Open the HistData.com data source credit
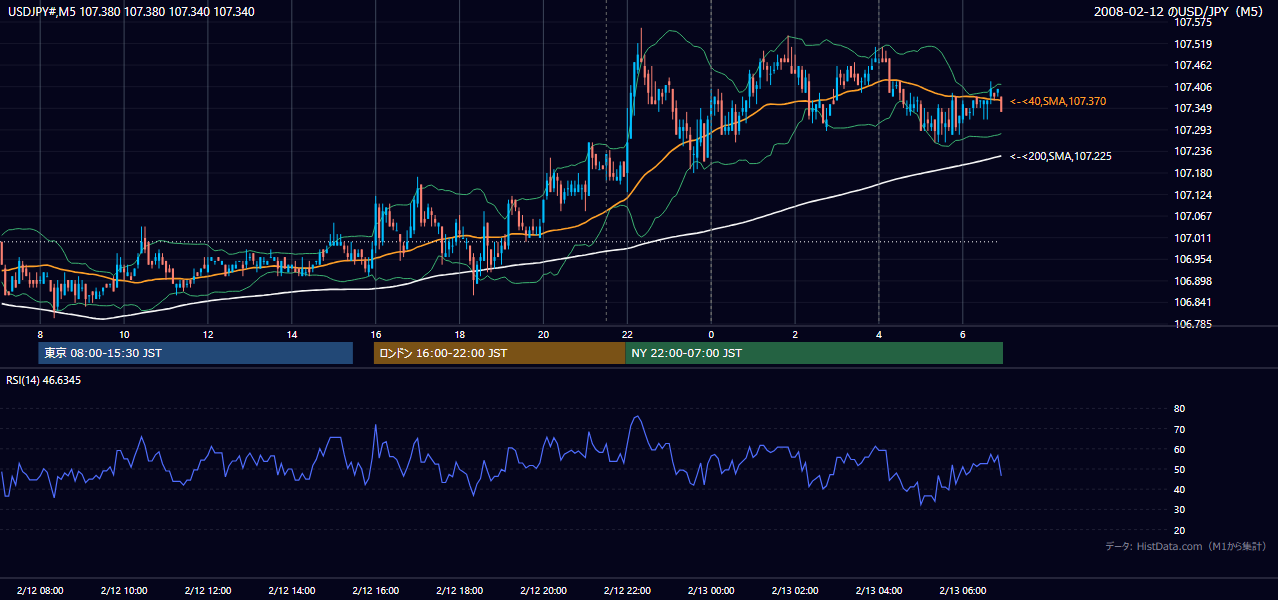 [x=1186, y=546]
